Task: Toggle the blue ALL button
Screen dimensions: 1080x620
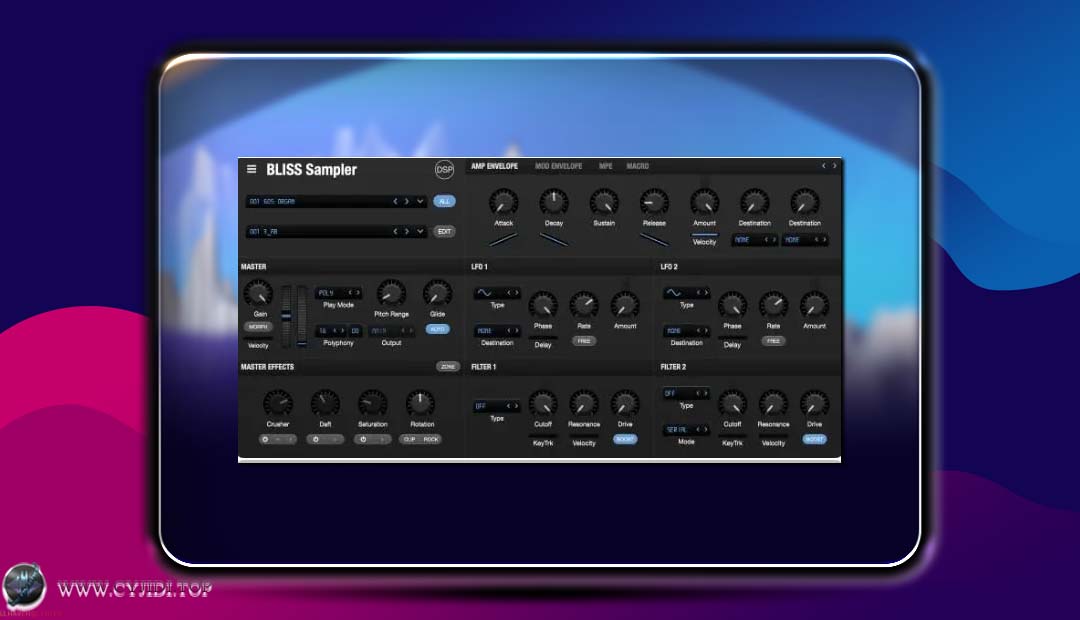Action: coord(444,201)
